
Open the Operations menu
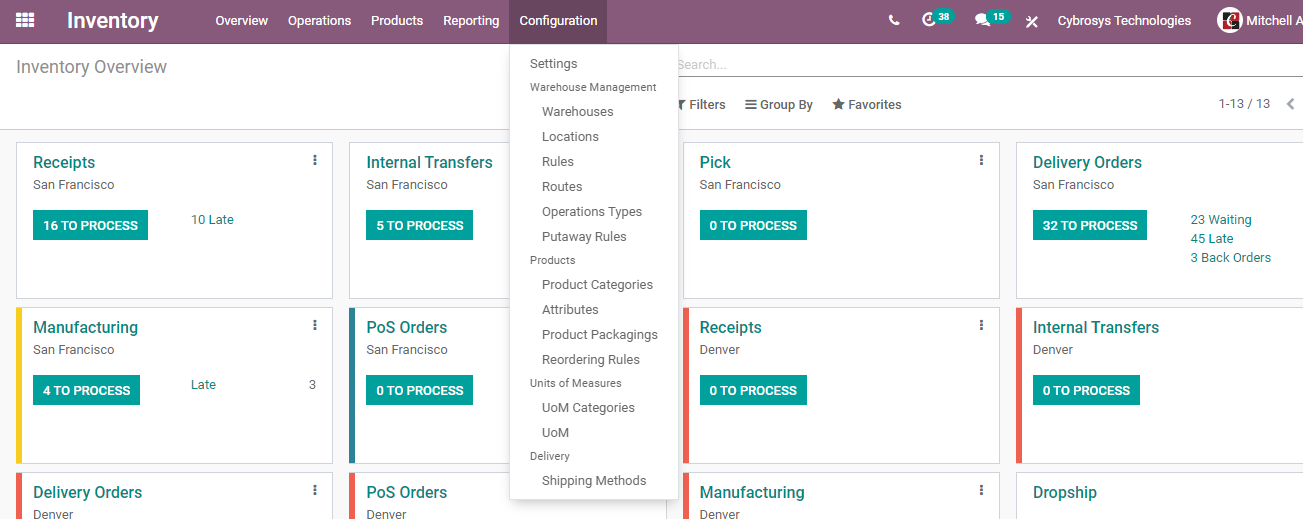coord(319,20)
